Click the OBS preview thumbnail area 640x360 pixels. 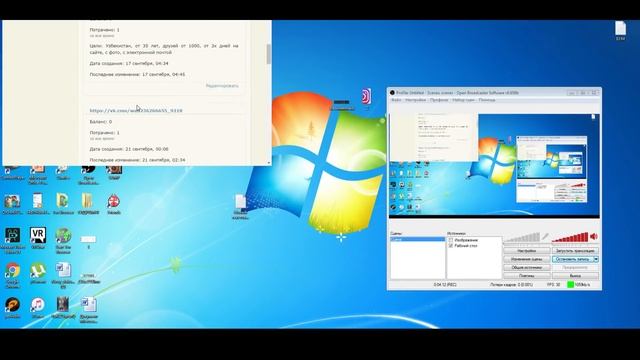[x=494, y=166]
